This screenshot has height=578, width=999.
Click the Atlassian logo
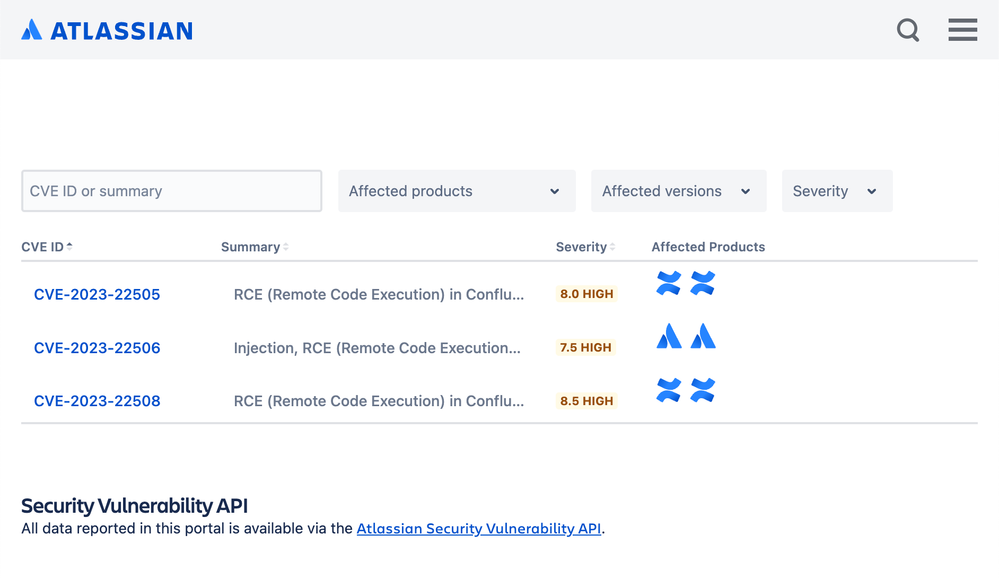(x=106, y=30)
